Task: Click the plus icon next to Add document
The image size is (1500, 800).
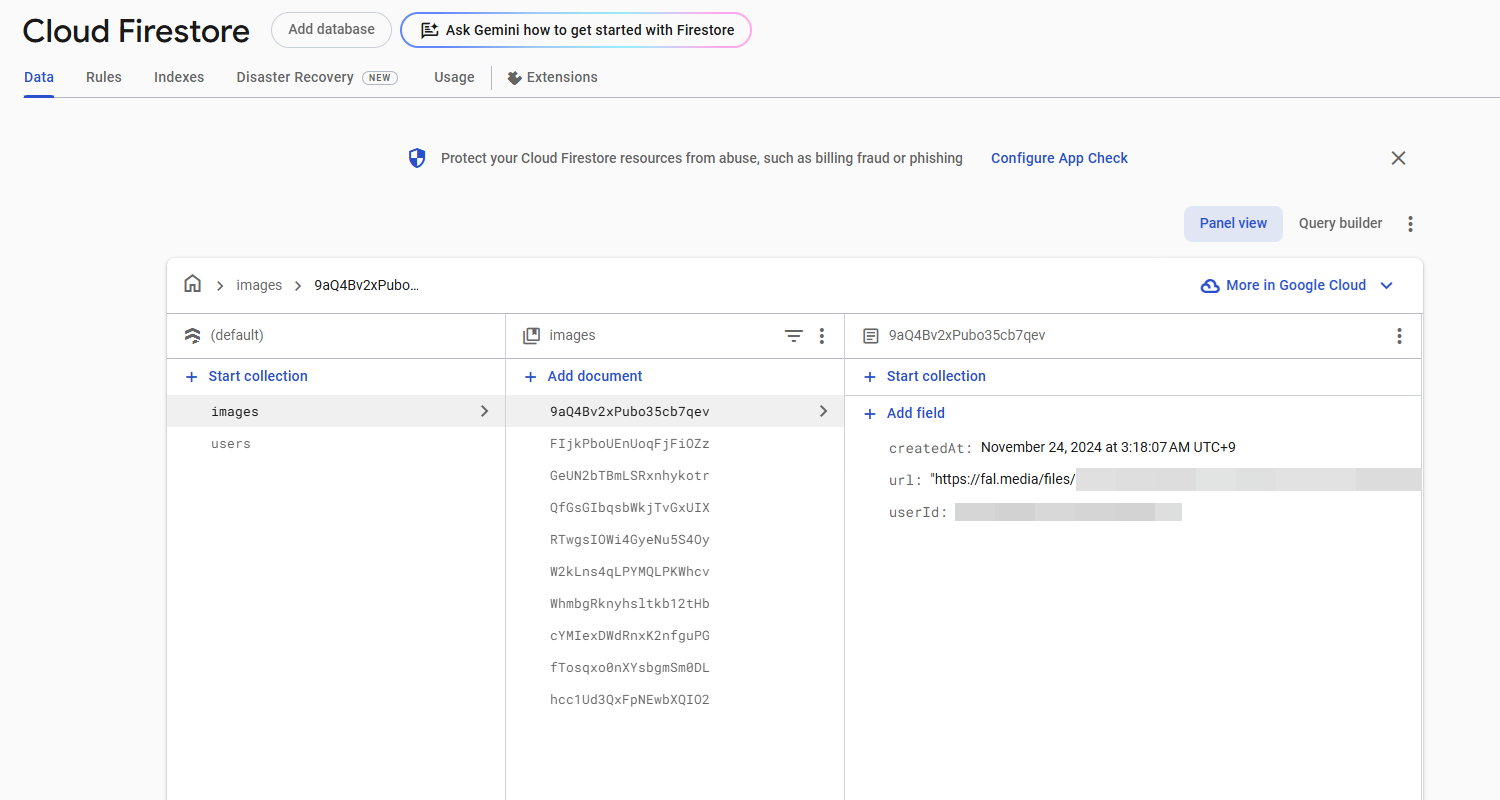Action: click(x=531, y=377)
